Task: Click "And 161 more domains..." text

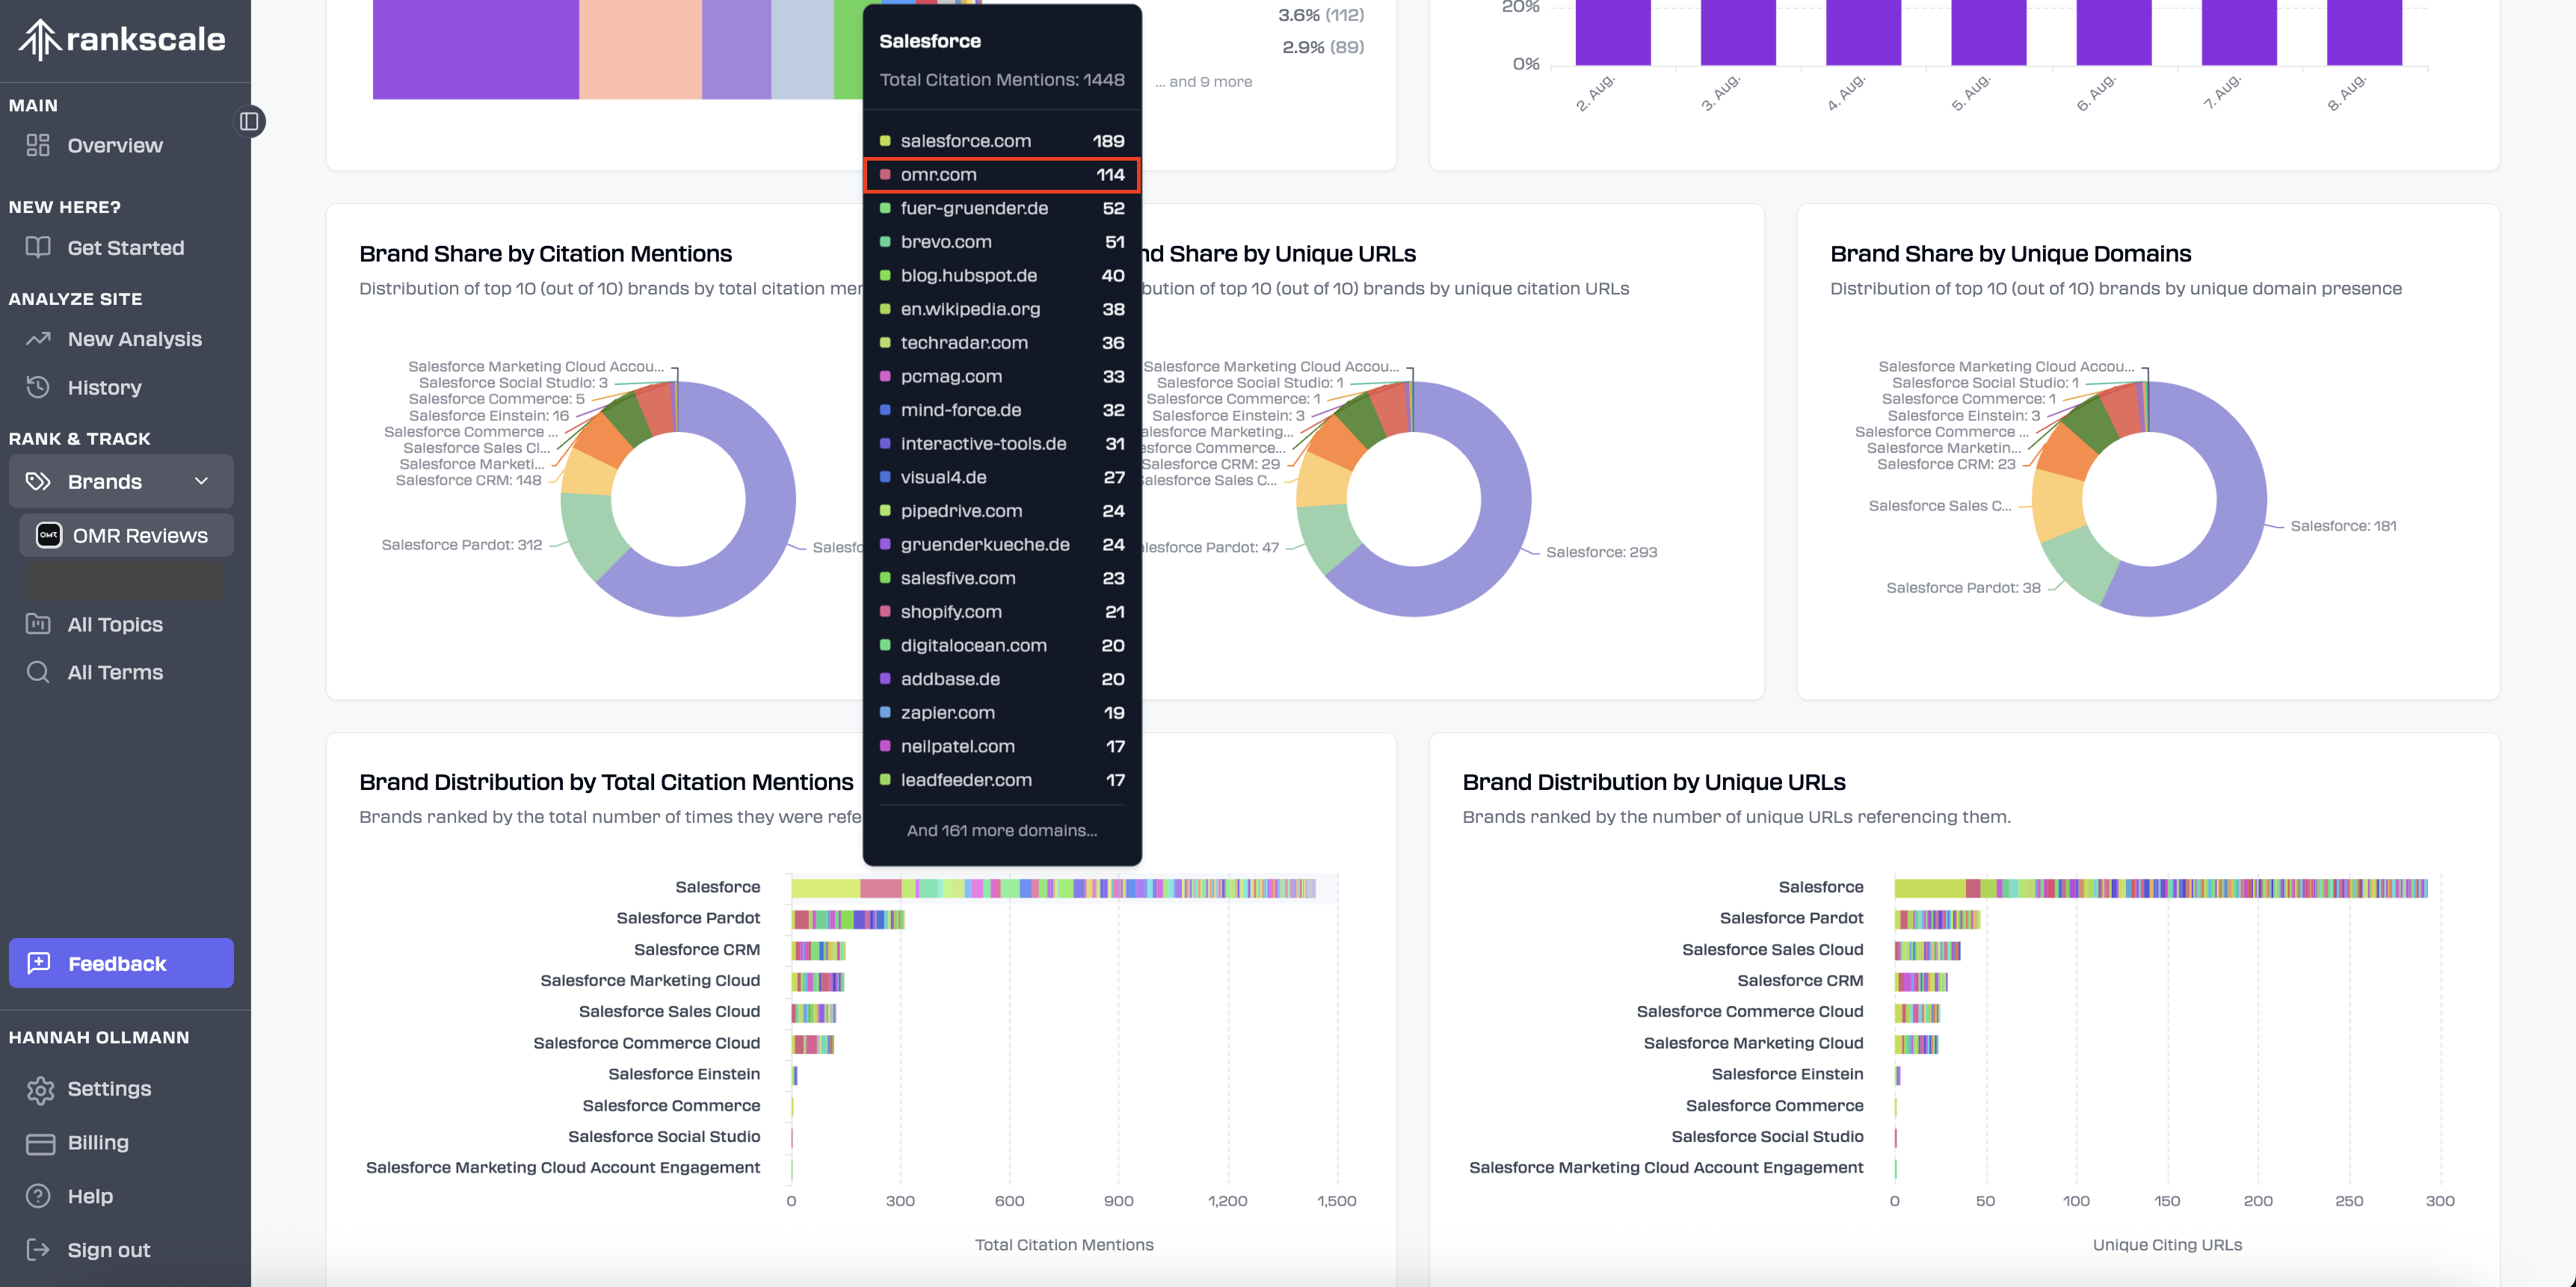Action: point(1001,831)
